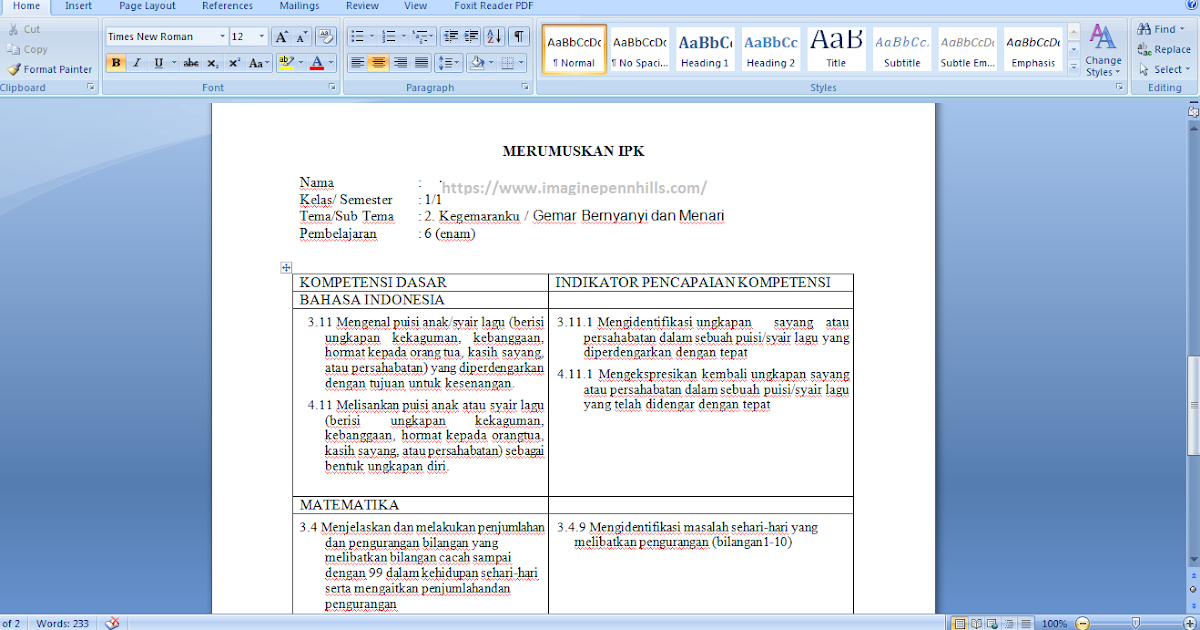The image size is (1200, 630).
Task: Click the shading paint bucket color
Action: 477,63
